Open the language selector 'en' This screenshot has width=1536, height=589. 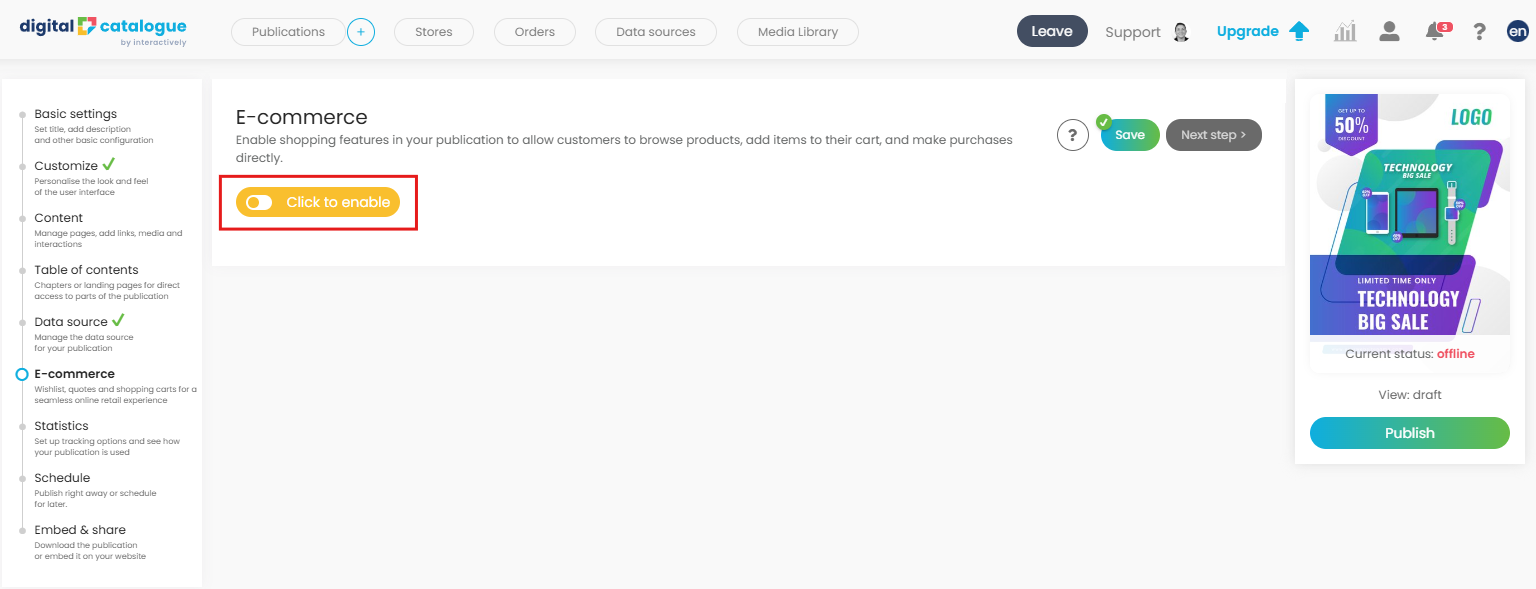pos(1517,32)
